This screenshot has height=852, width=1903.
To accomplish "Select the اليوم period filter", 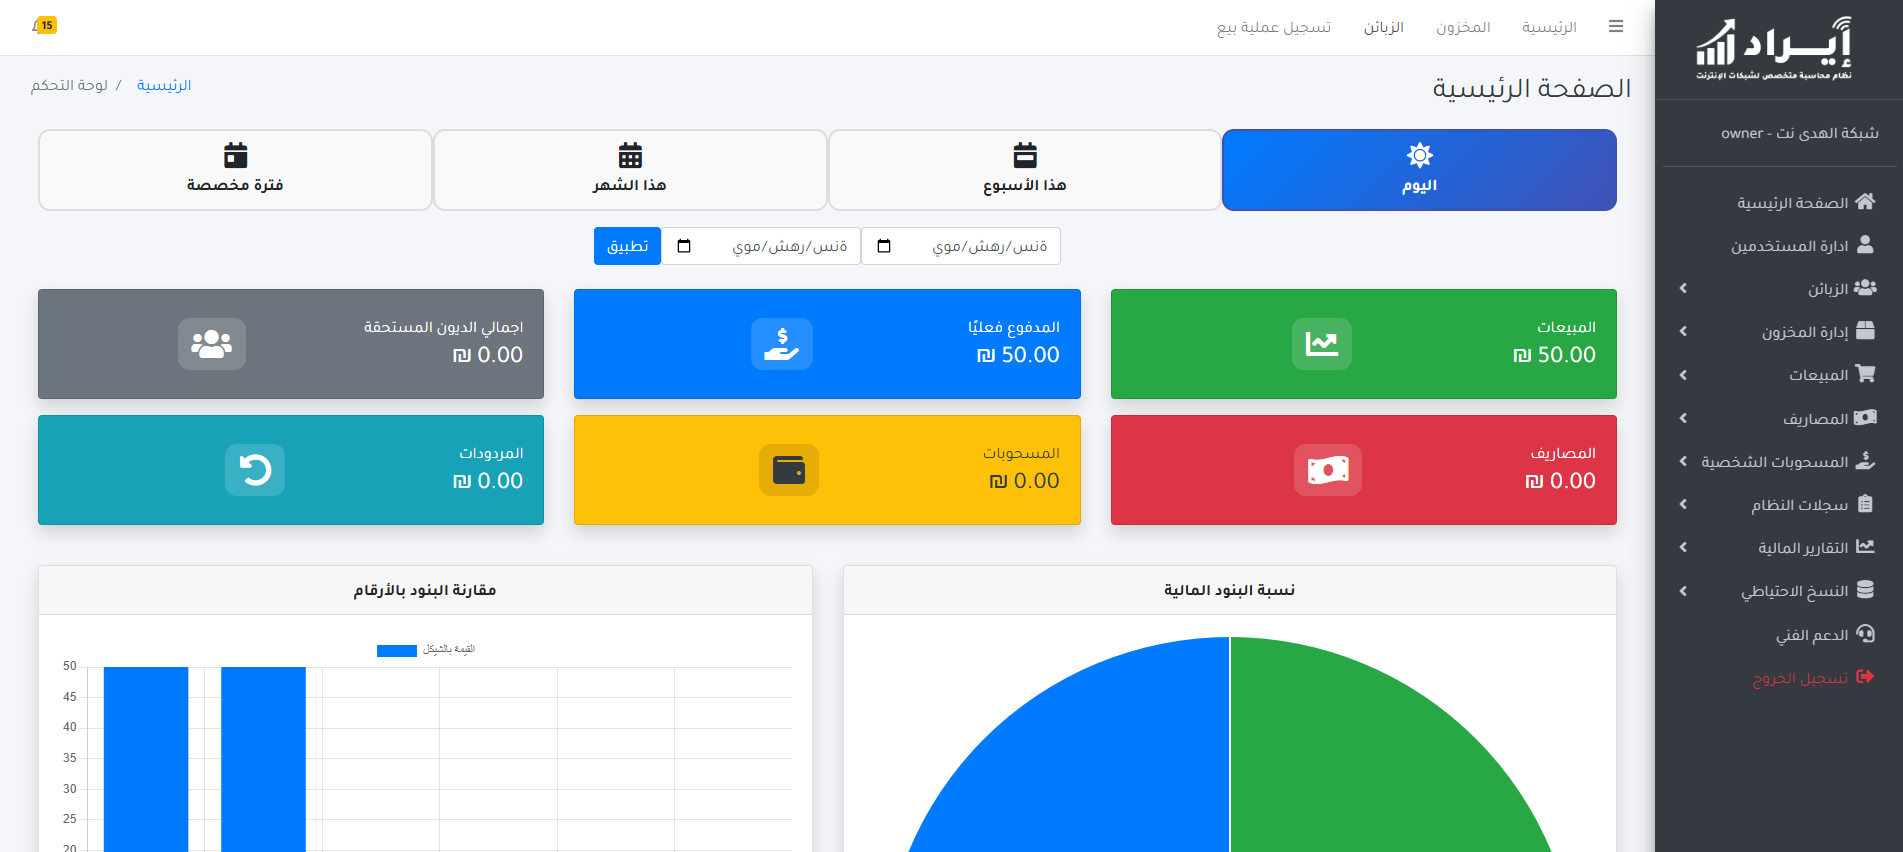I will click(x=1418, y=170).
